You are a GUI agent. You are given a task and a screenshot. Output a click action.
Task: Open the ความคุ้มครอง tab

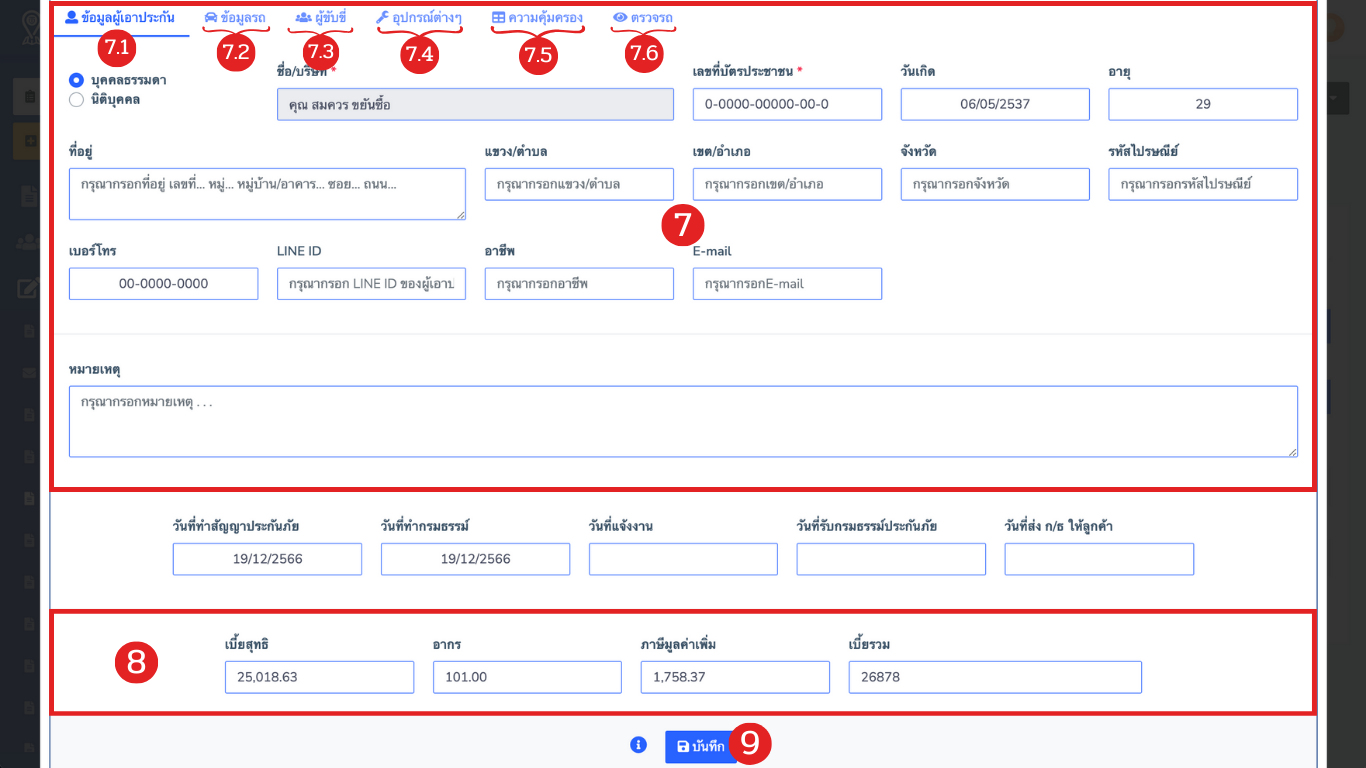537,17
